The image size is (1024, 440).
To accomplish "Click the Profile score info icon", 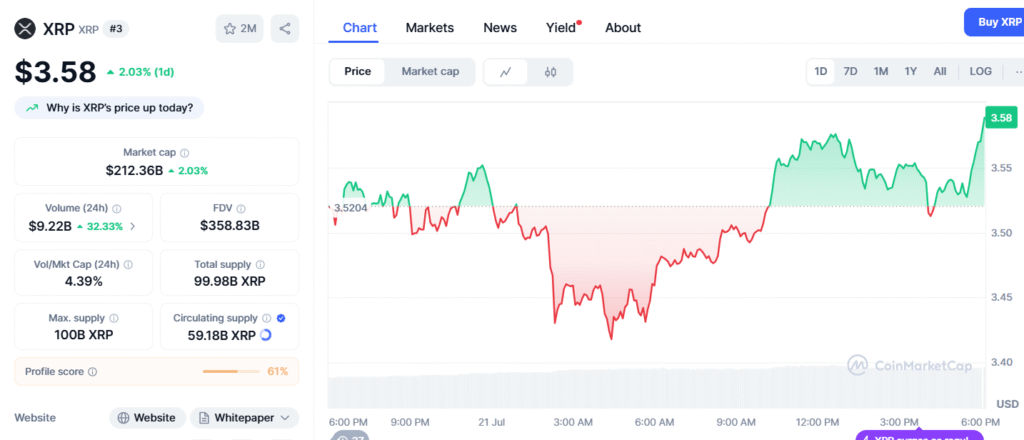I will tap(93, 372).
